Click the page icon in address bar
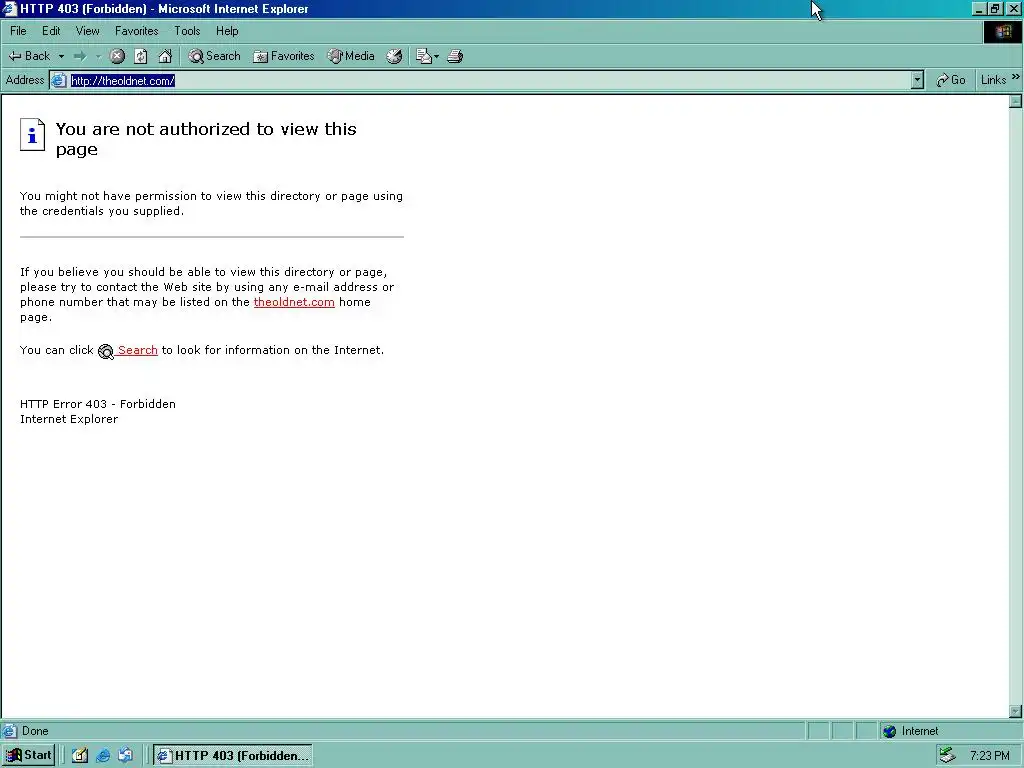Viewport: 1024px width, 768px height. (59, 80)
